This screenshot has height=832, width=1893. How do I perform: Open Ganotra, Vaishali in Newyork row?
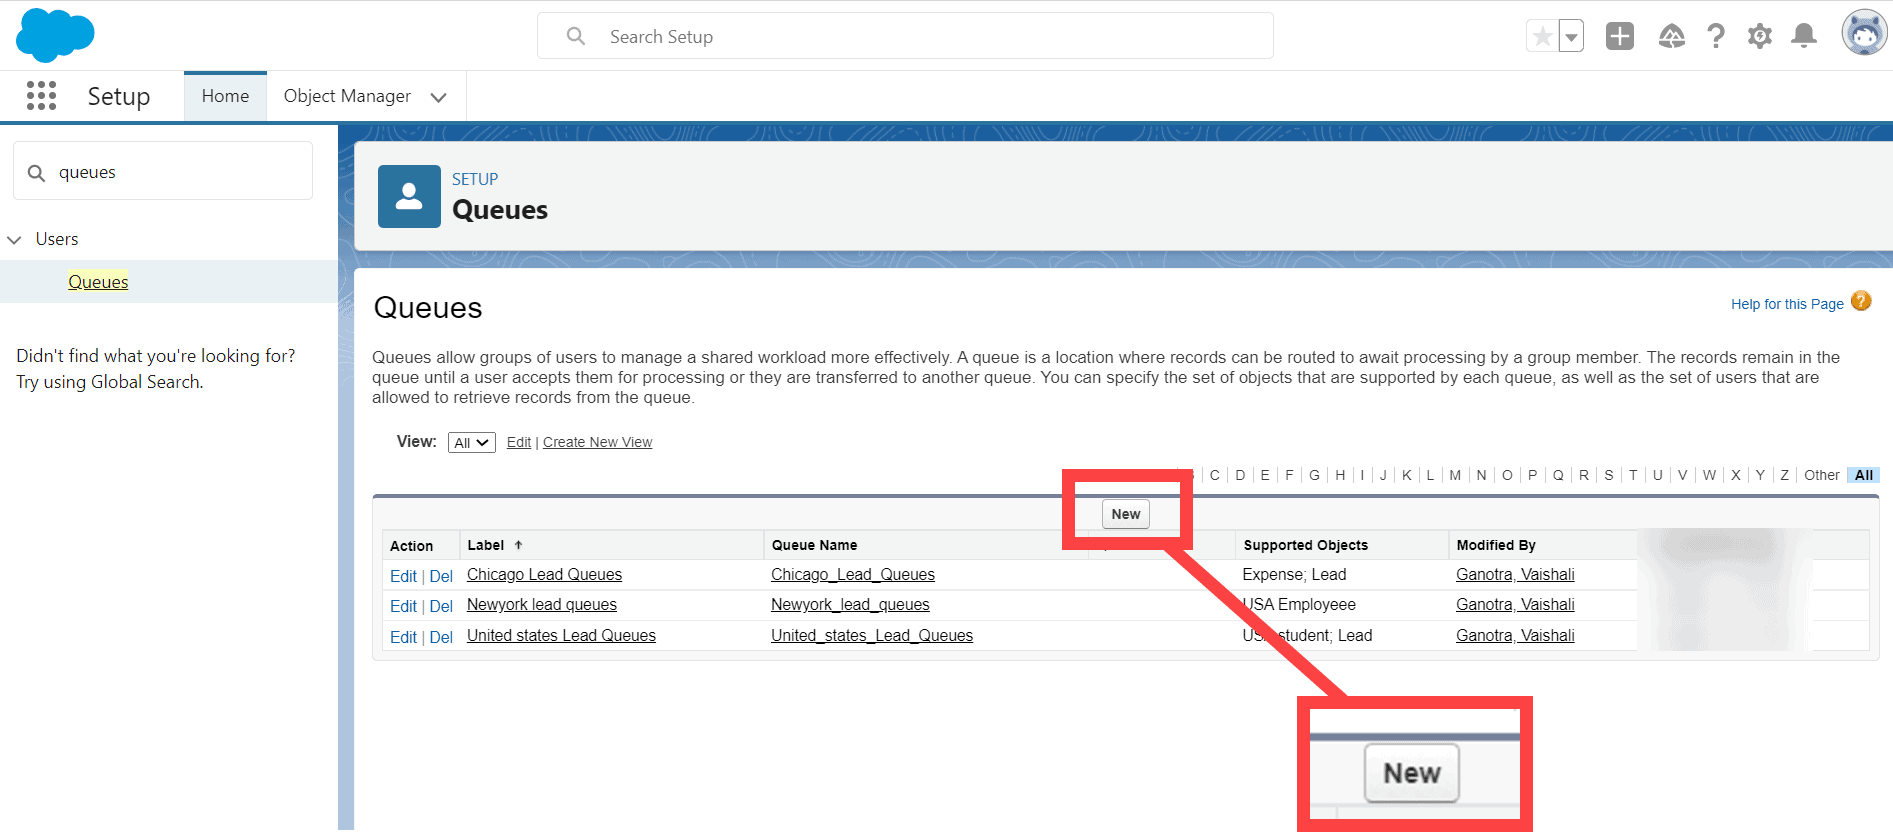point(1515,604)
